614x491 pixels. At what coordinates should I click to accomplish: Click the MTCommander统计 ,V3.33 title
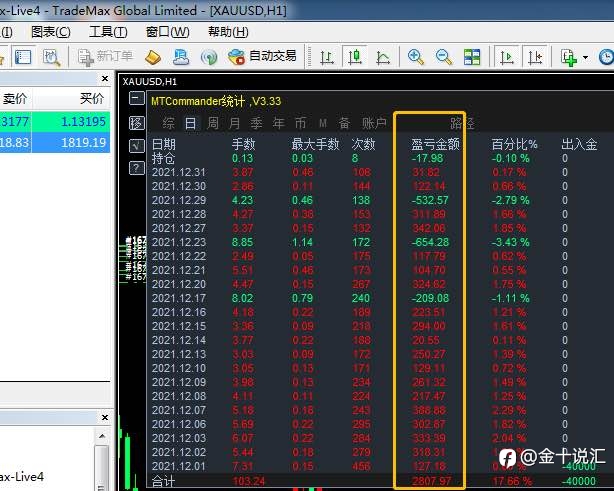(x=216, y=101)
